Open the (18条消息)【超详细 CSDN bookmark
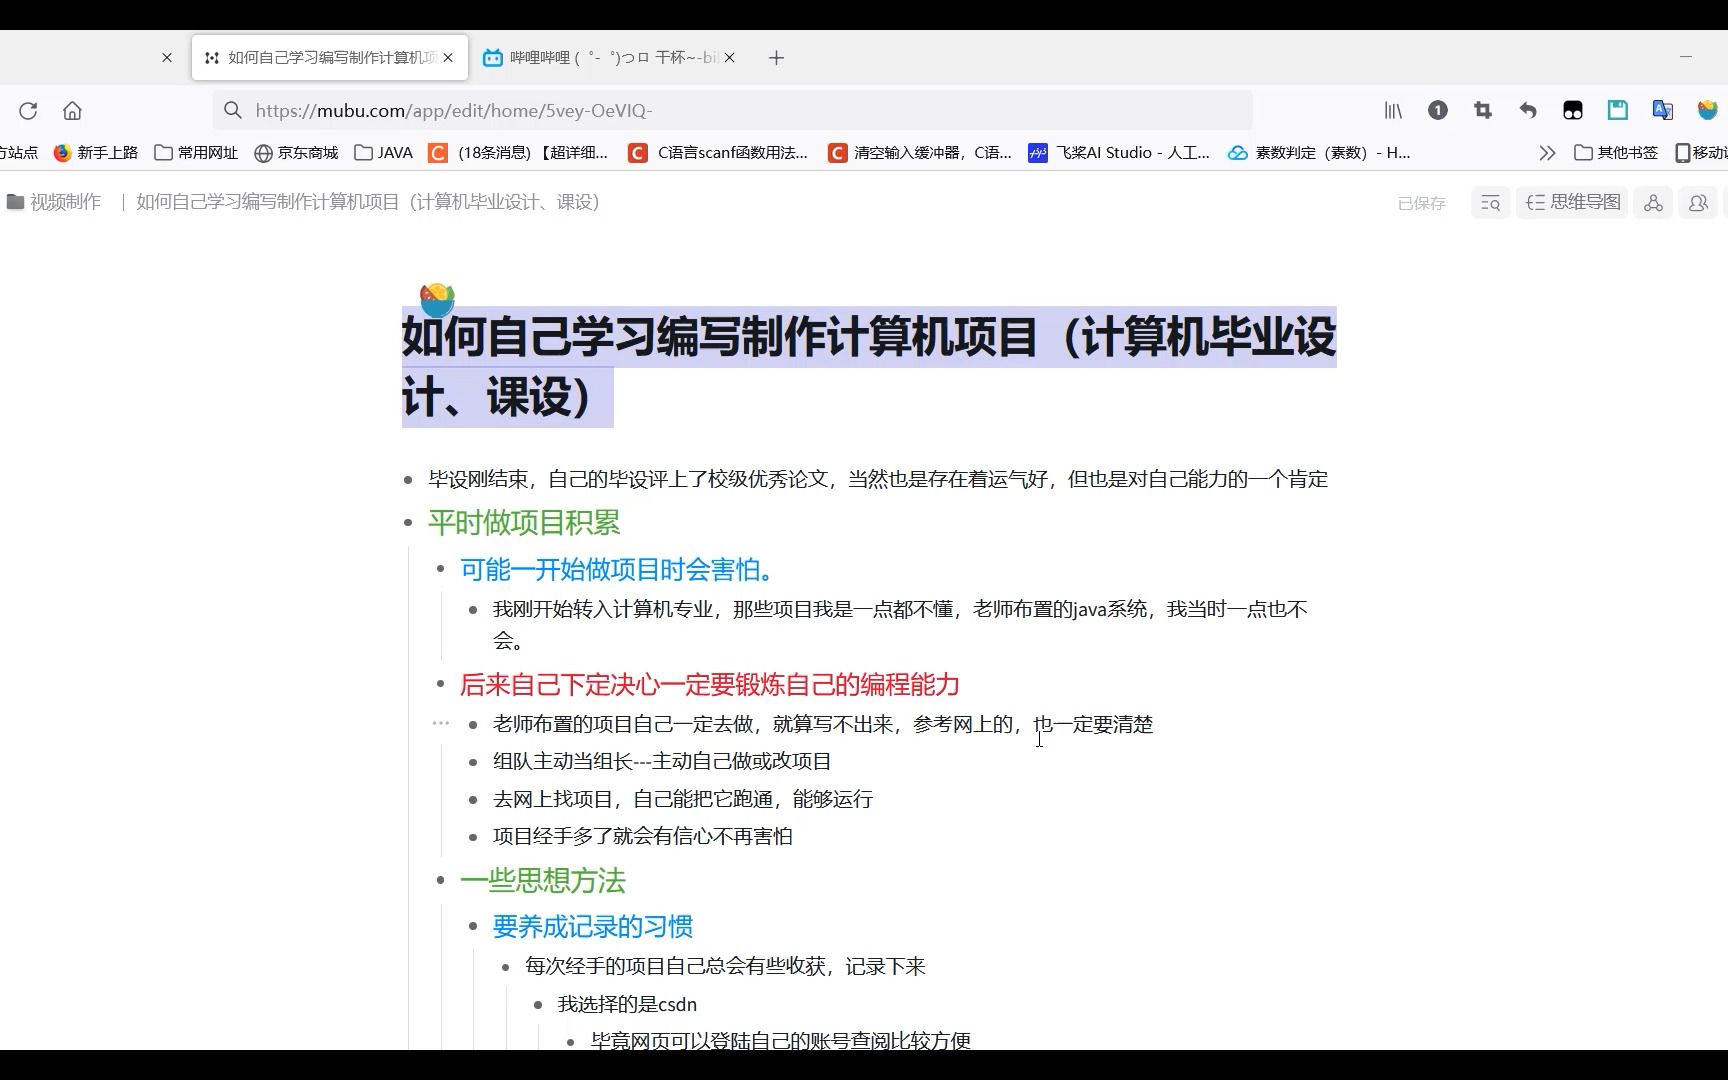The width and height of the screenshot is (1728, 1080). 519,153
